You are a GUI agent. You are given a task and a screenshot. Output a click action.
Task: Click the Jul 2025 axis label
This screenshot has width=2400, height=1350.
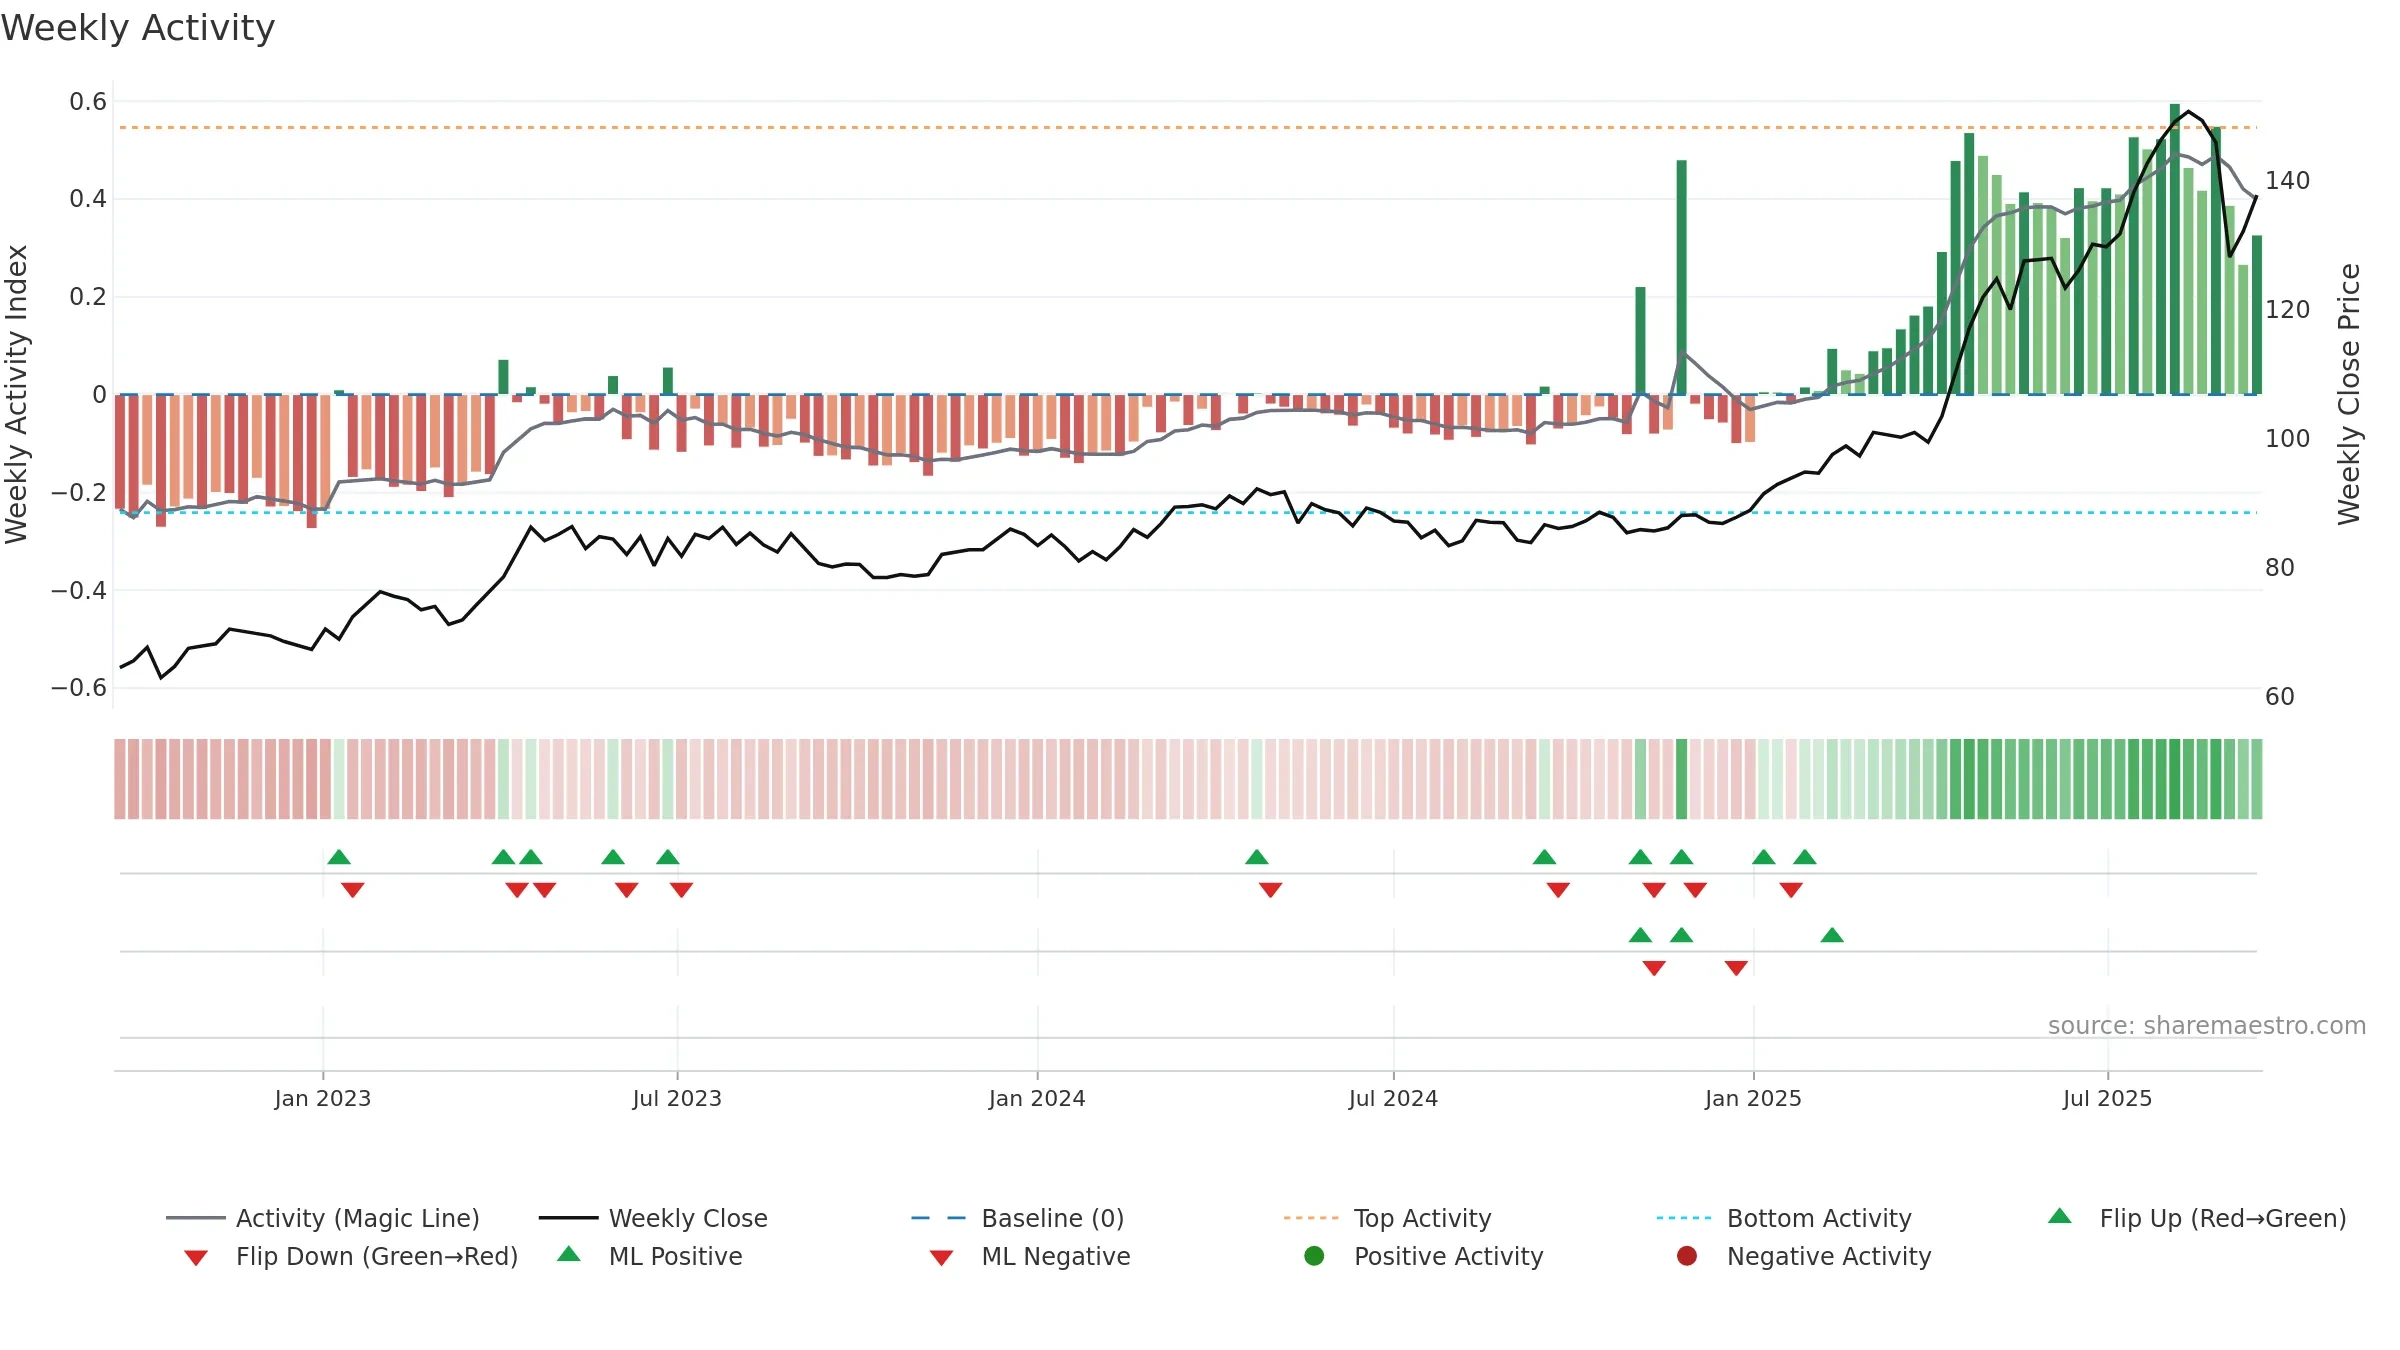[2107, 1098]
